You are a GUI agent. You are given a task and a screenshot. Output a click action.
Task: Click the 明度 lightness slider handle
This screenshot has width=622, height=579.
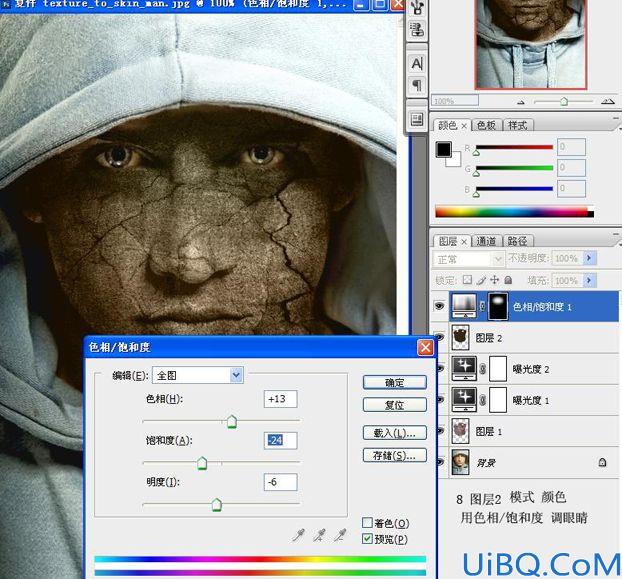pos(217,505)
